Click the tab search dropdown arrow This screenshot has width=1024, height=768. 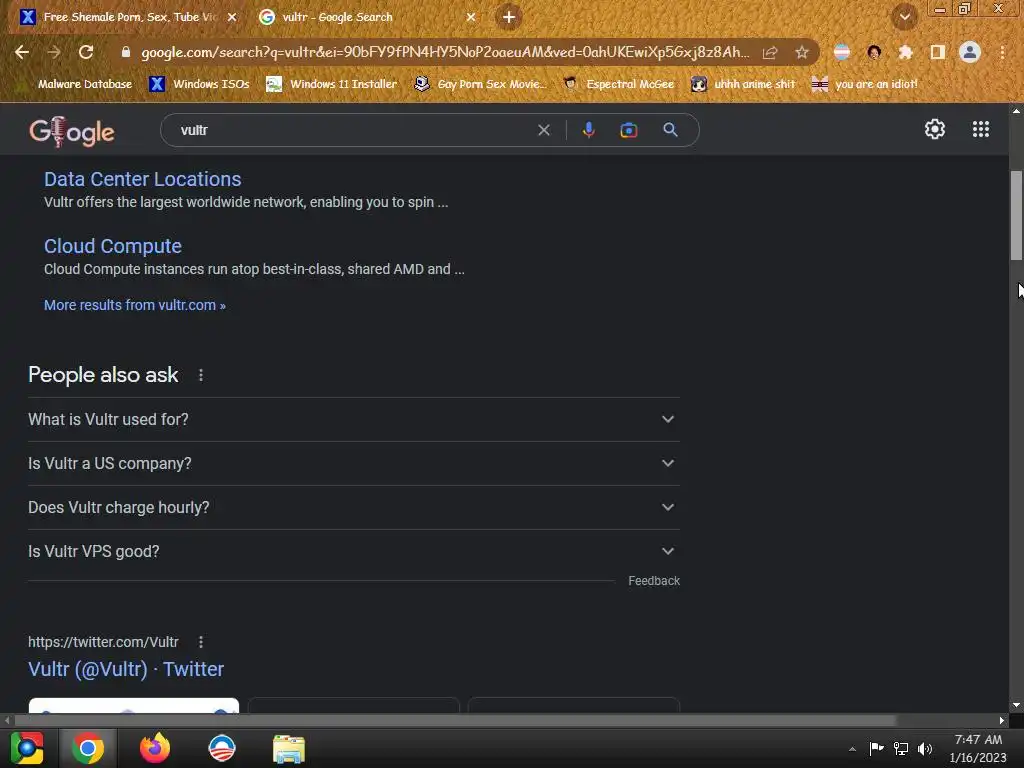pyautogui.click(x=904, y=17)
